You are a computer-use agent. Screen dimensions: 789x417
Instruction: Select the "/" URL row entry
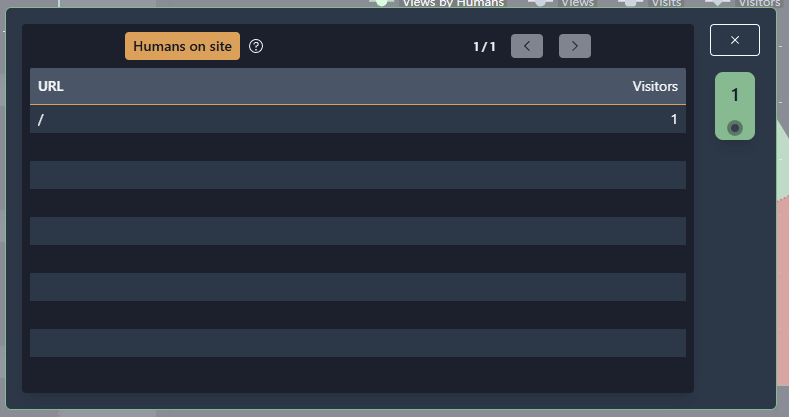click(41, 120)
